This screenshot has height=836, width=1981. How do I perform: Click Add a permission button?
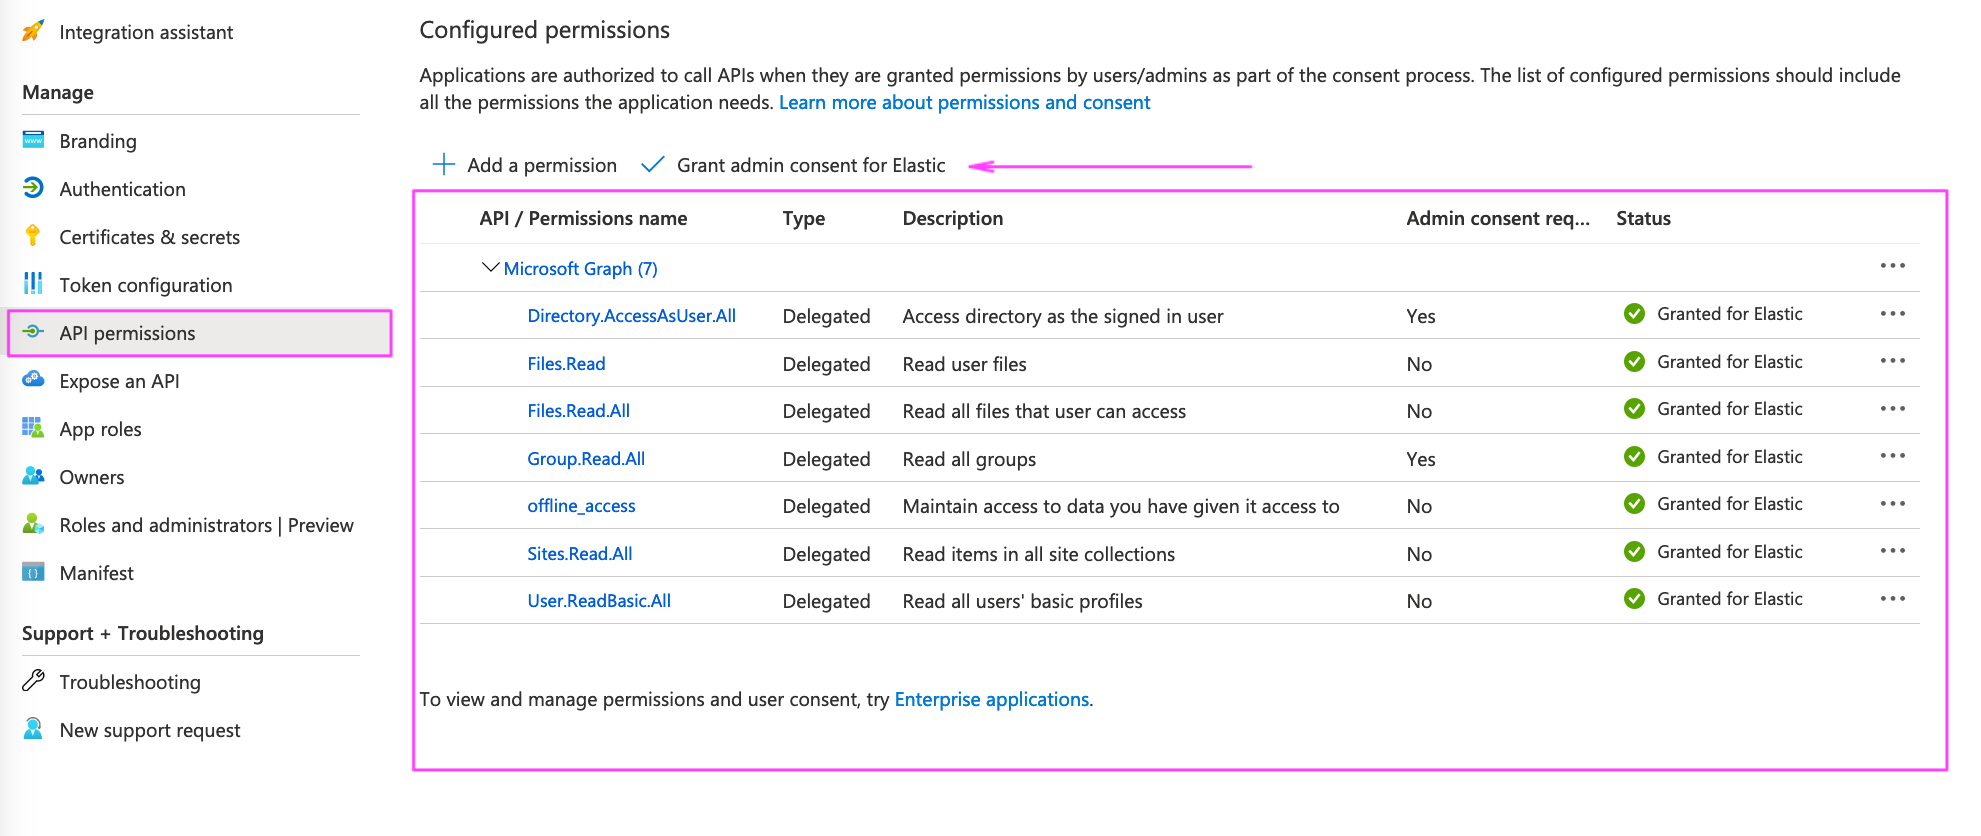525,165
